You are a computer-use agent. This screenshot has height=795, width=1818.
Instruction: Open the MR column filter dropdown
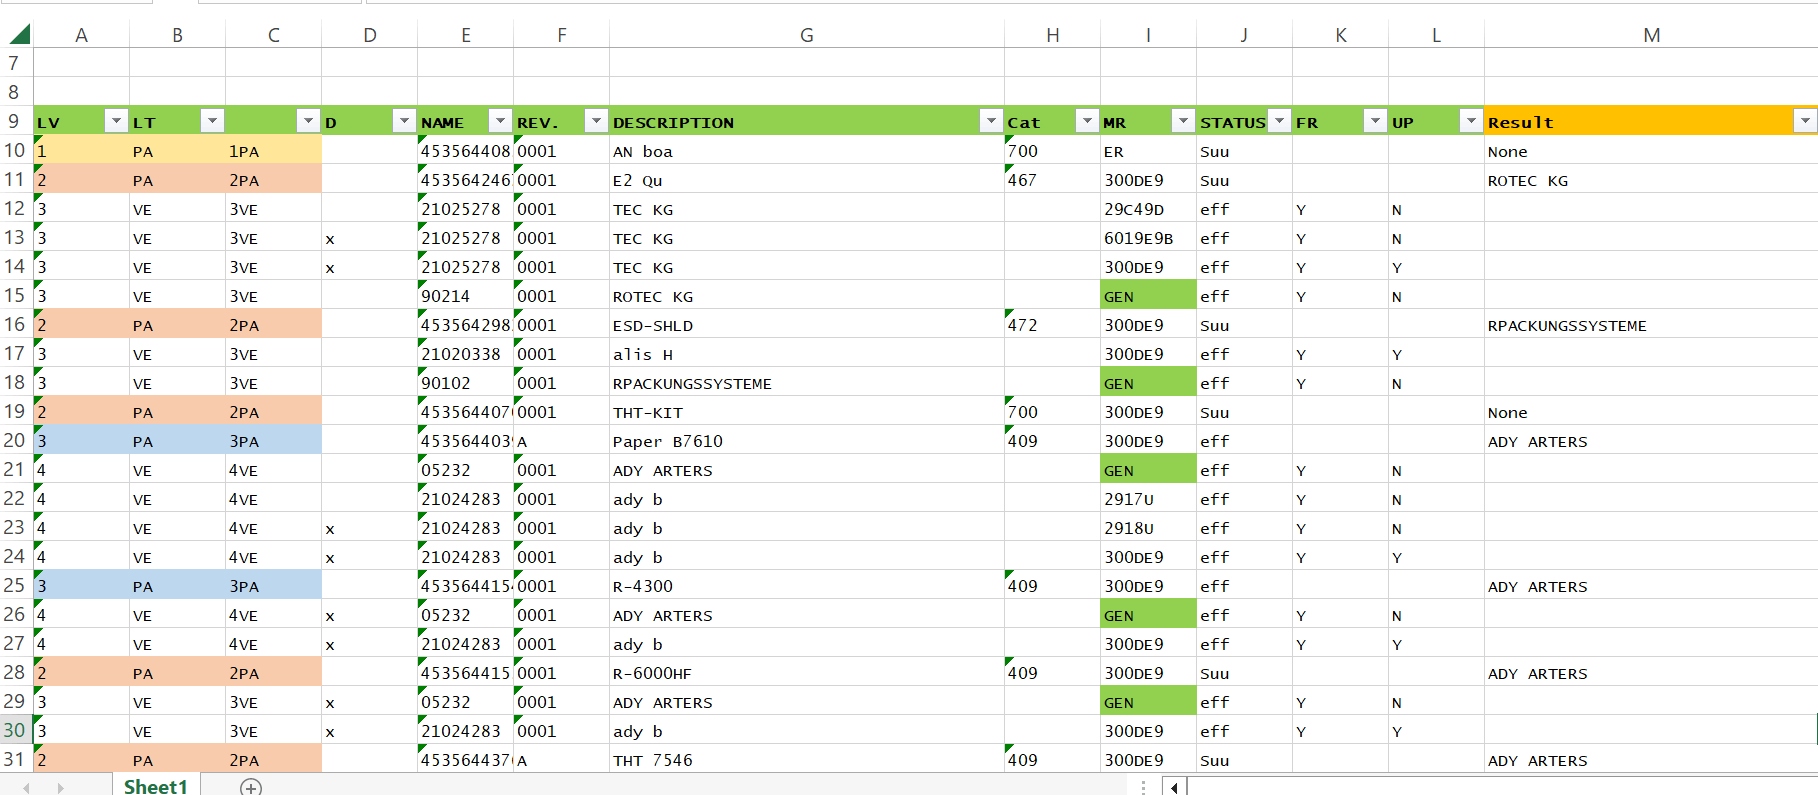pyautogui.click(x=1183, y=121)
